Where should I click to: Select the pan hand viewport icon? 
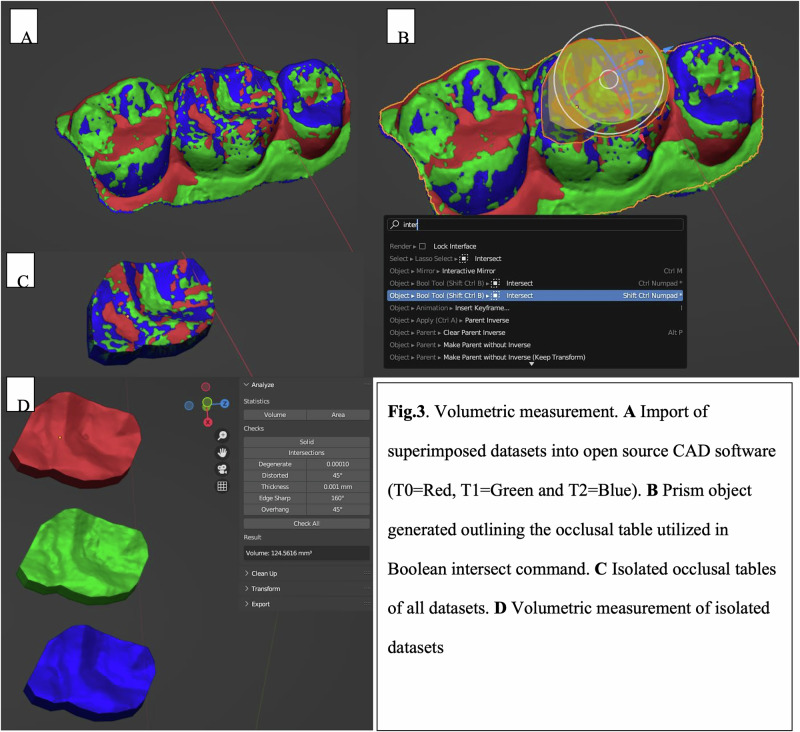tap(222, 452)
